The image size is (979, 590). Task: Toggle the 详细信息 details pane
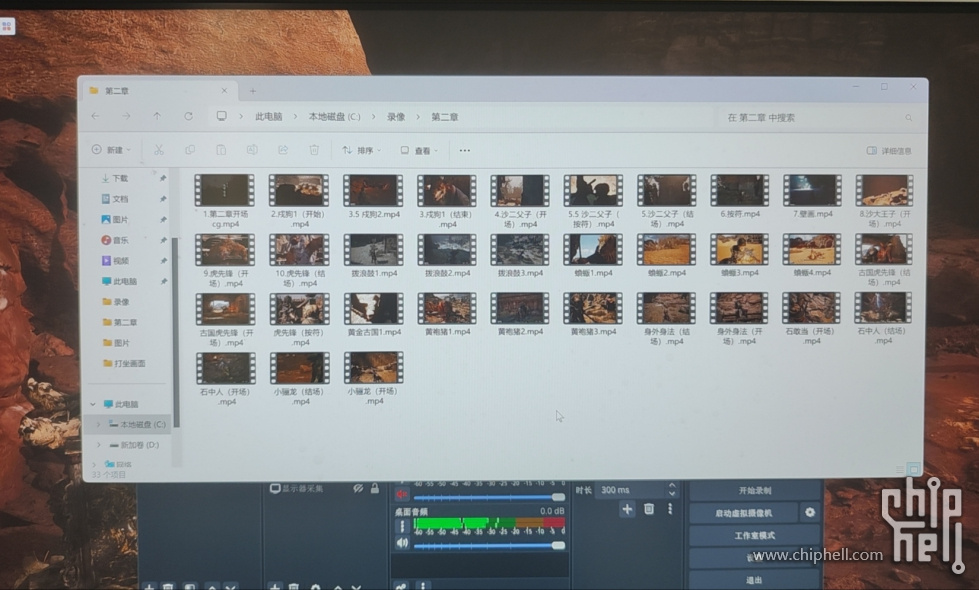coord(888,151)
